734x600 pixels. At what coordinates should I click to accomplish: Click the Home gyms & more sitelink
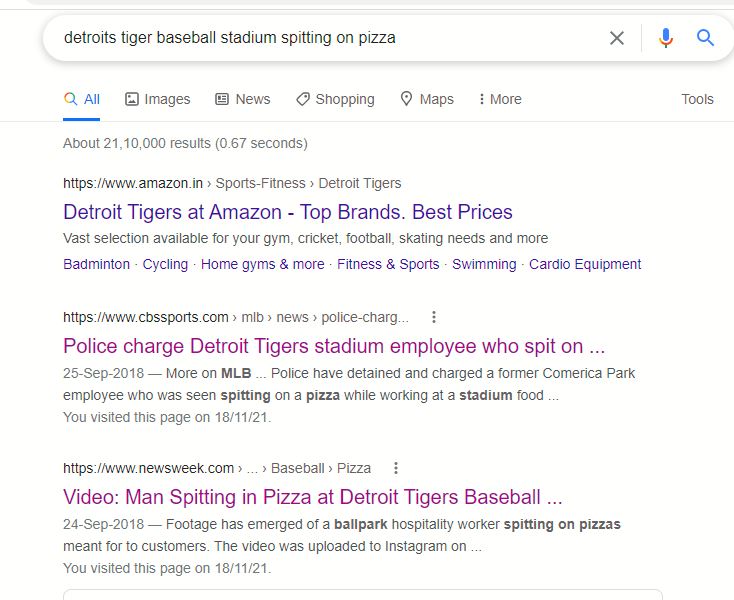click(x=262, y=264)
